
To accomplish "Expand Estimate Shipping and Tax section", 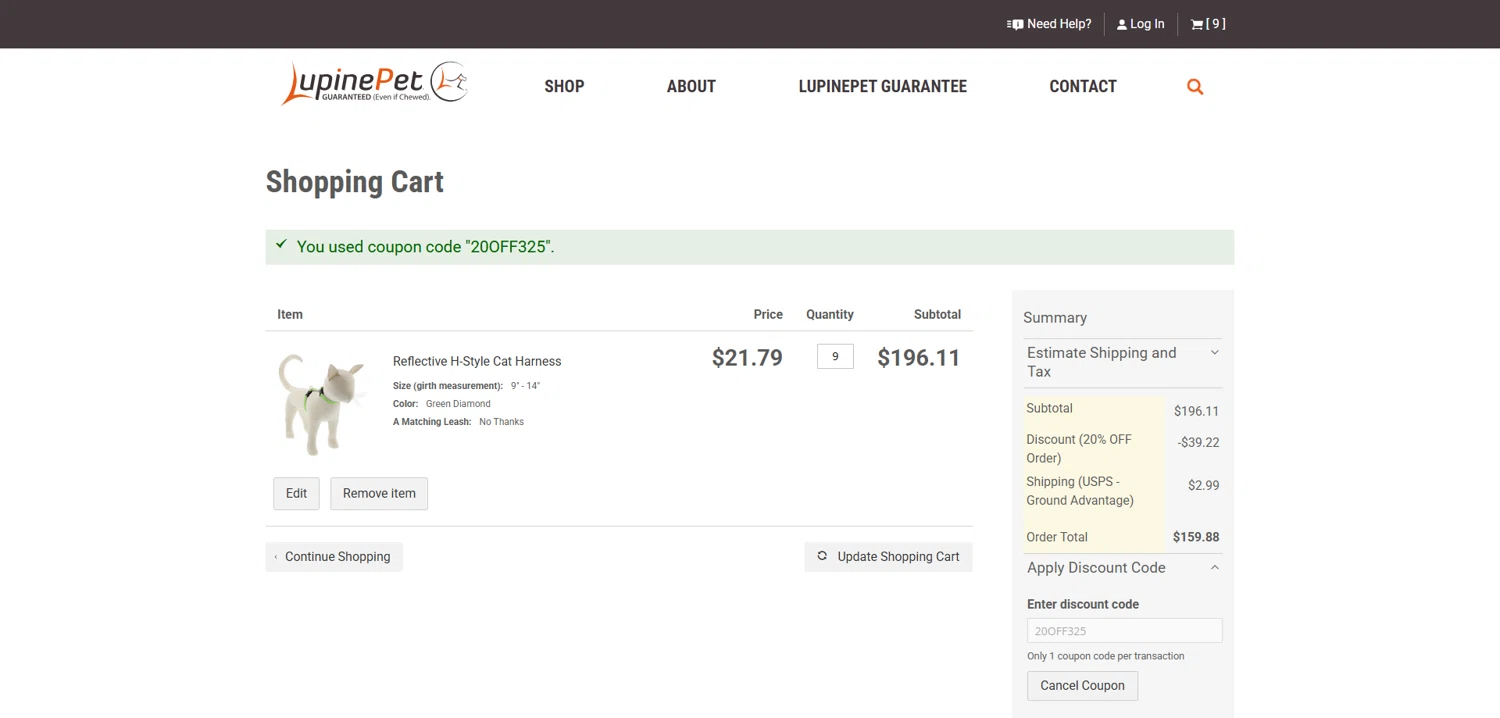I will point(1123,362).
